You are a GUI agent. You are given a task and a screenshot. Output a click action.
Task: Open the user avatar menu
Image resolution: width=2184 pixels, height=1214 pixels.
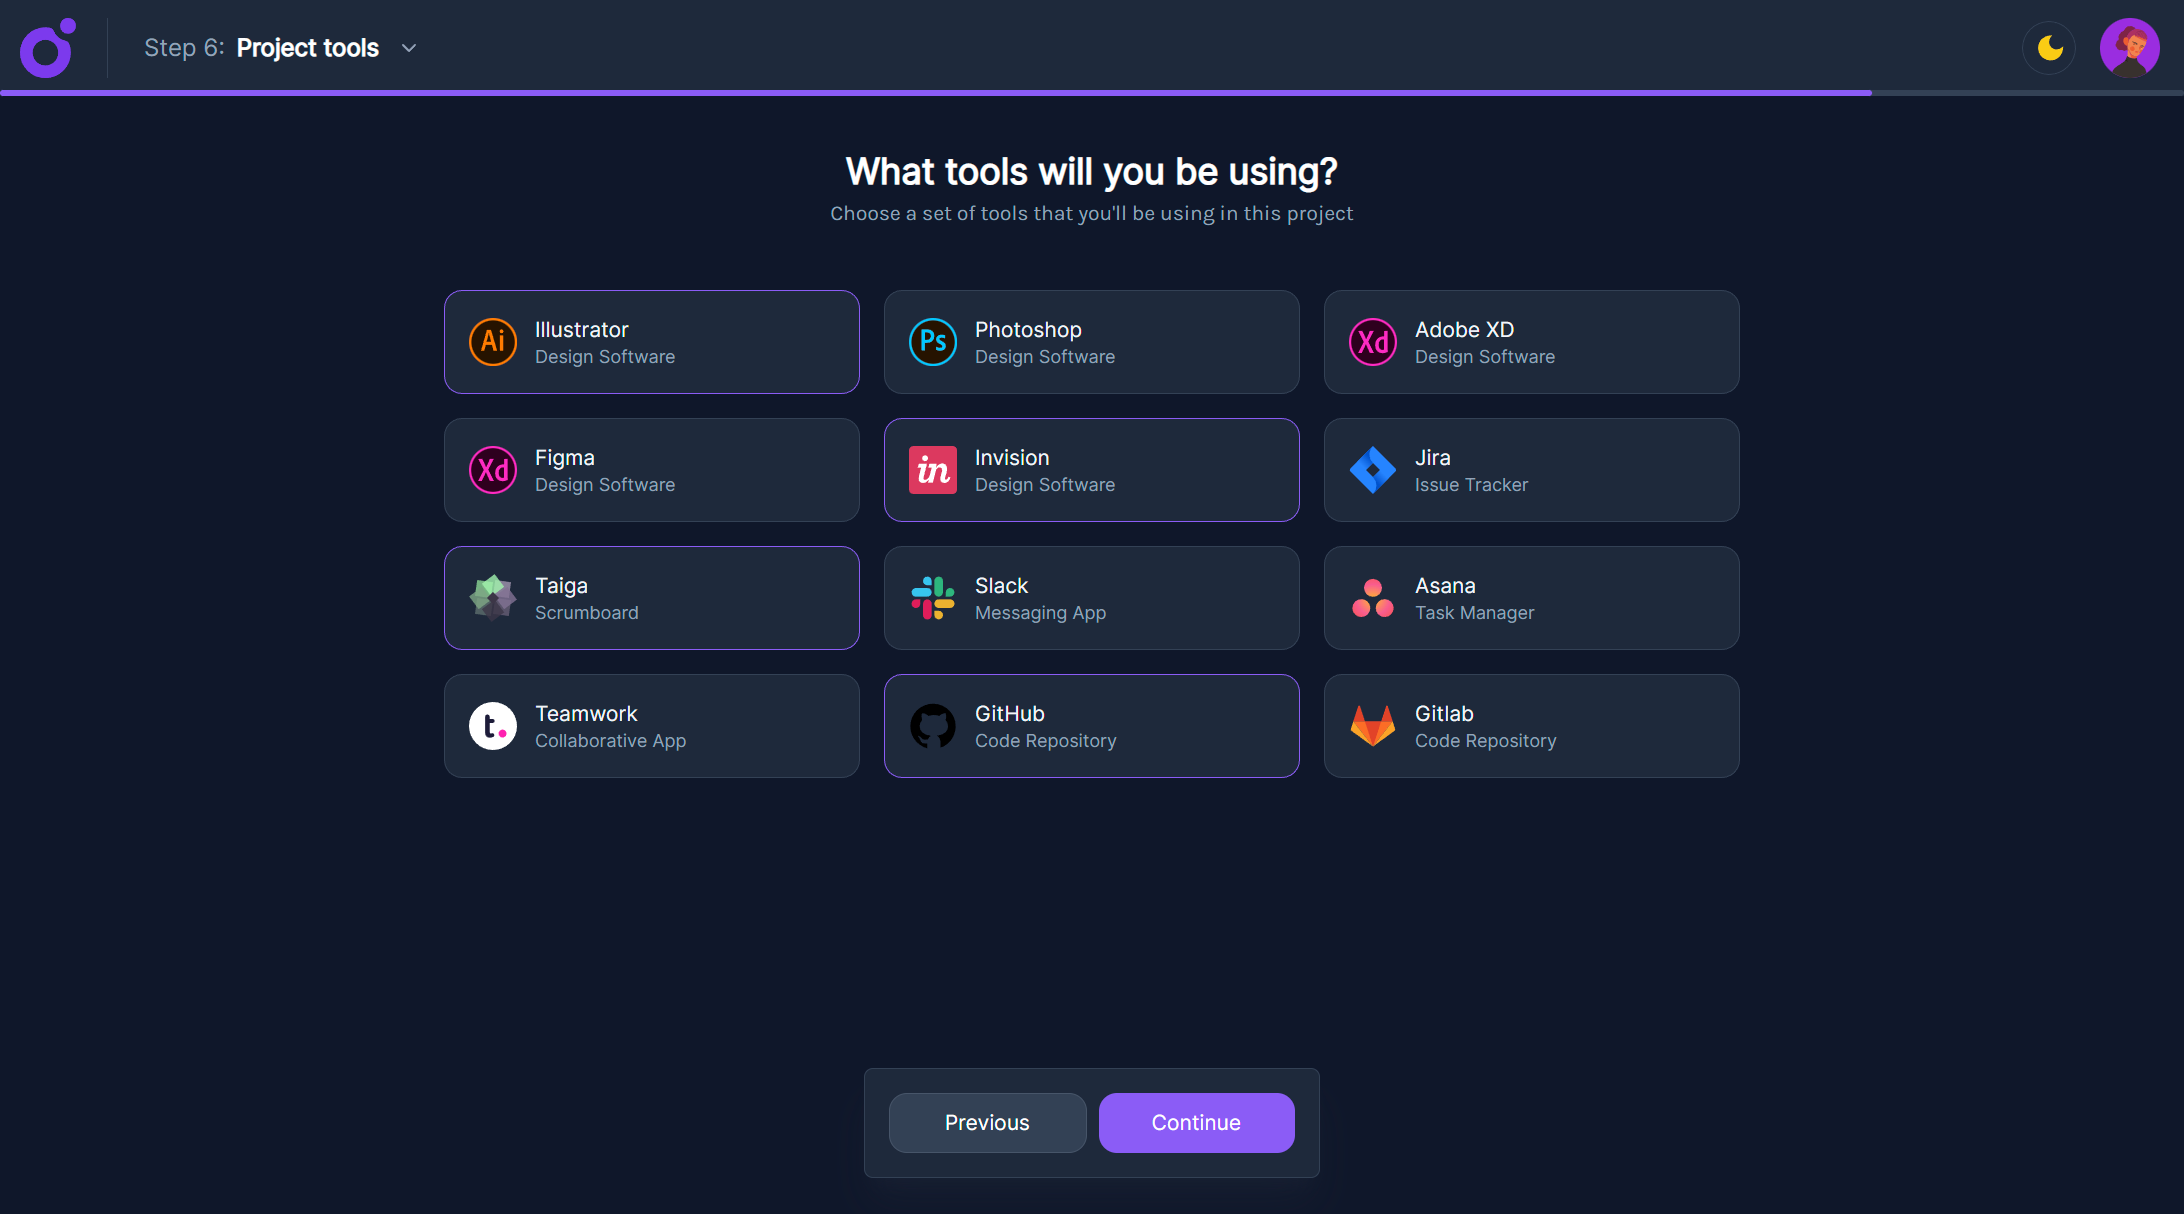click(2129, 48)
